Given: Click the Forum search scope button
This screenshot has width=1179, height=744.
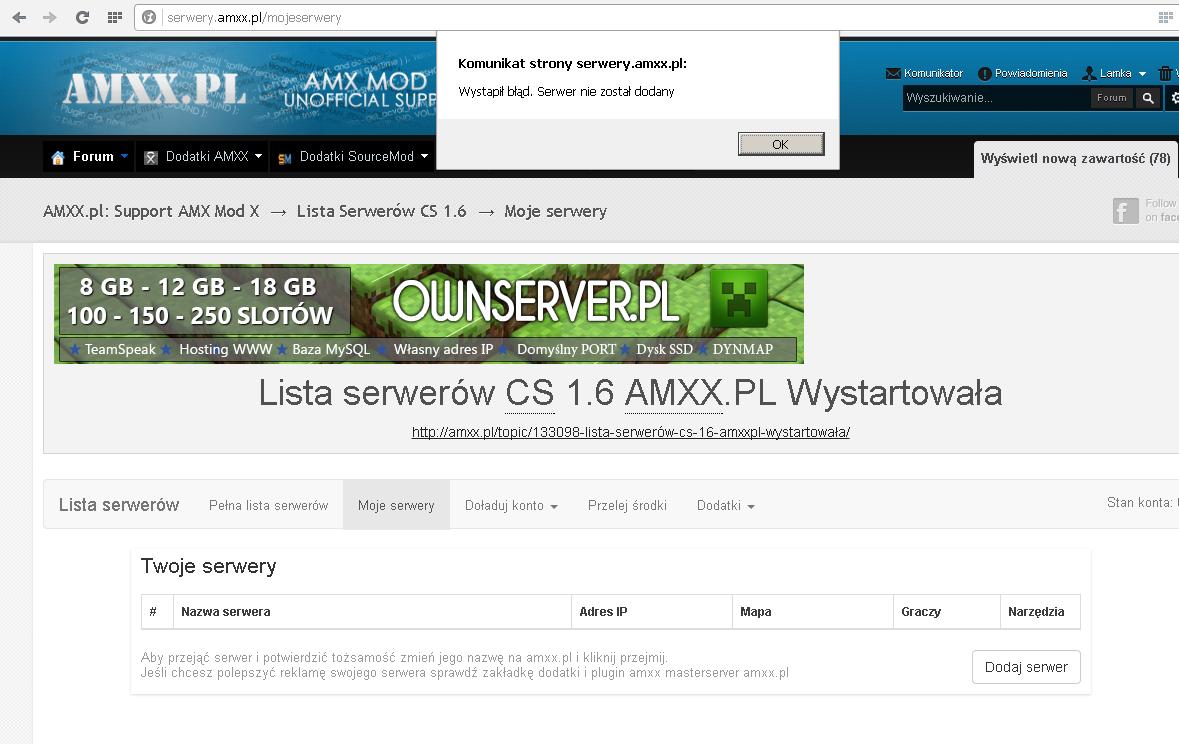Looking at the screenshot, I should tap(1111, 98).
